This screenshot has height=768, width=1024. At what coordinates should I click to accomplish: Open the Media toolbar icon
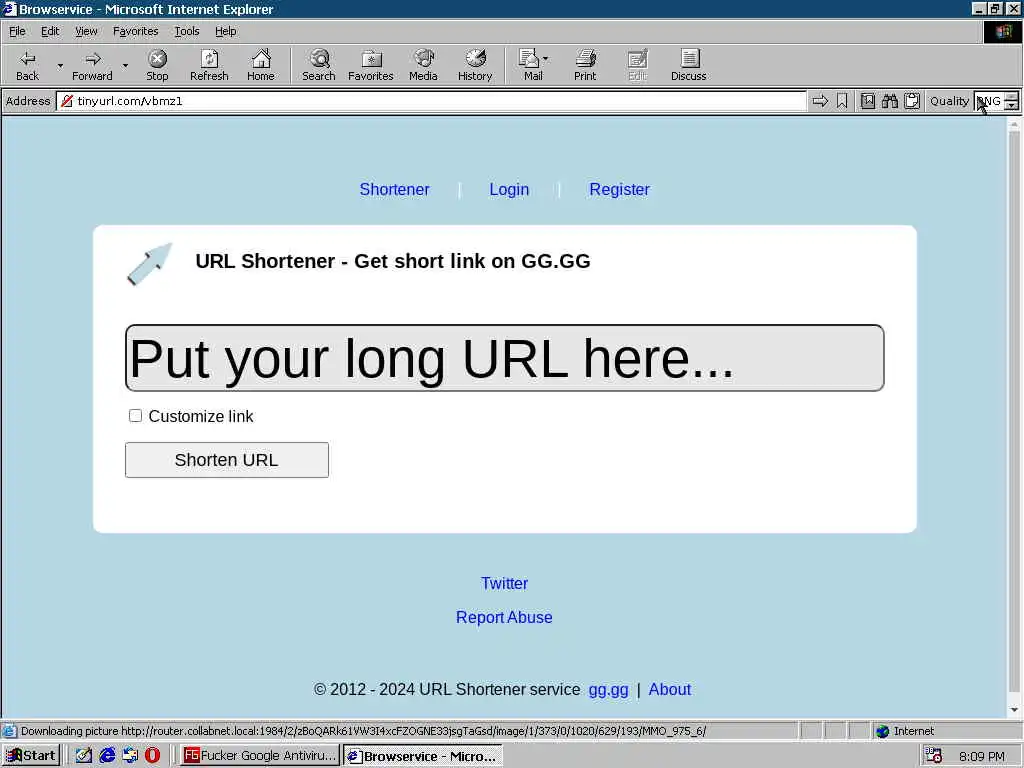coord(423,65)
